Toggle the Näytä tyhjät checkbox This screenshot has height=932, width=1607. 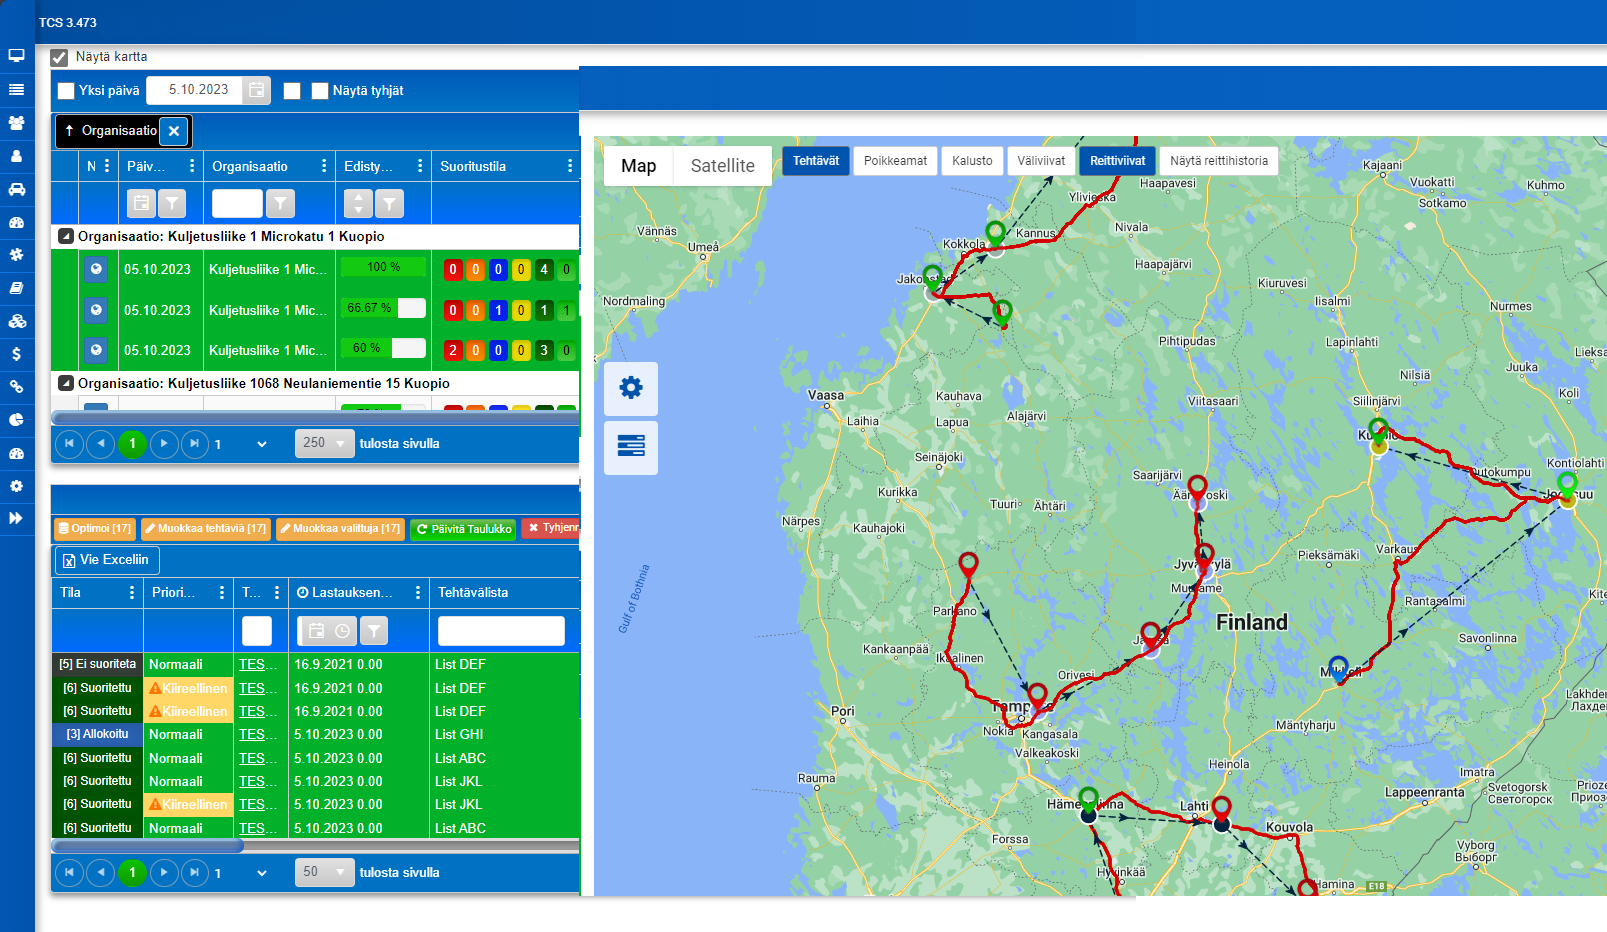coord(320,91)
